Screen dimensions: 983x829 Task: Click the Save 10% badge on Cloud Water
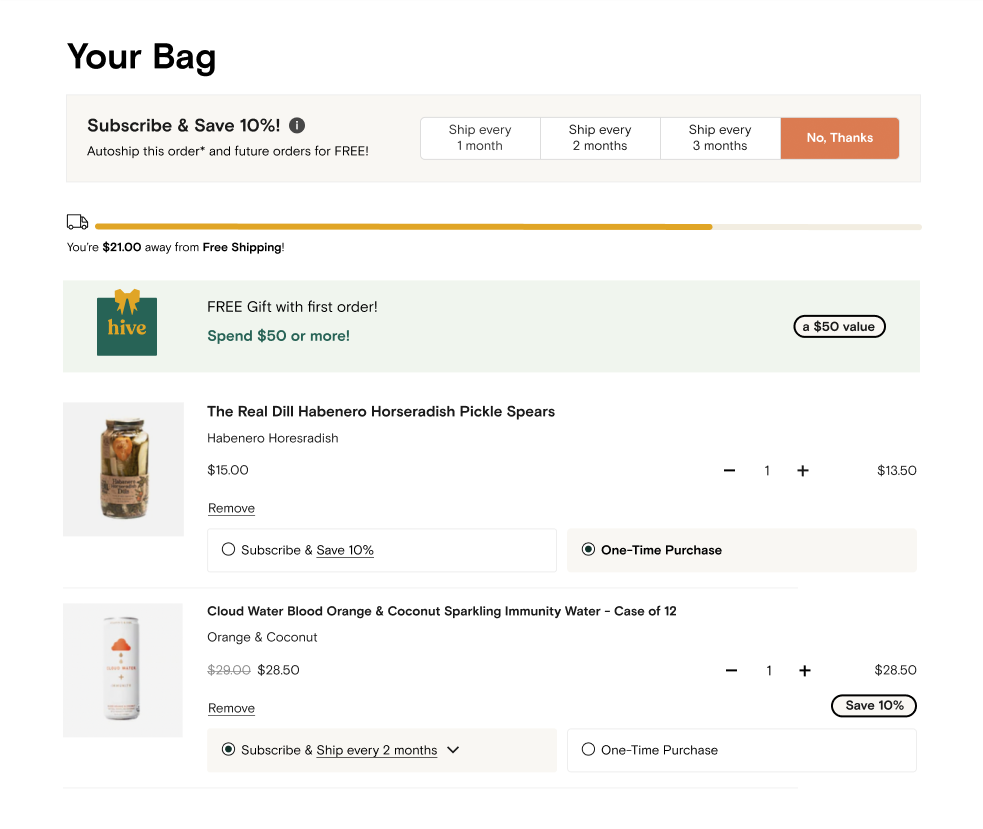(874, 706)
